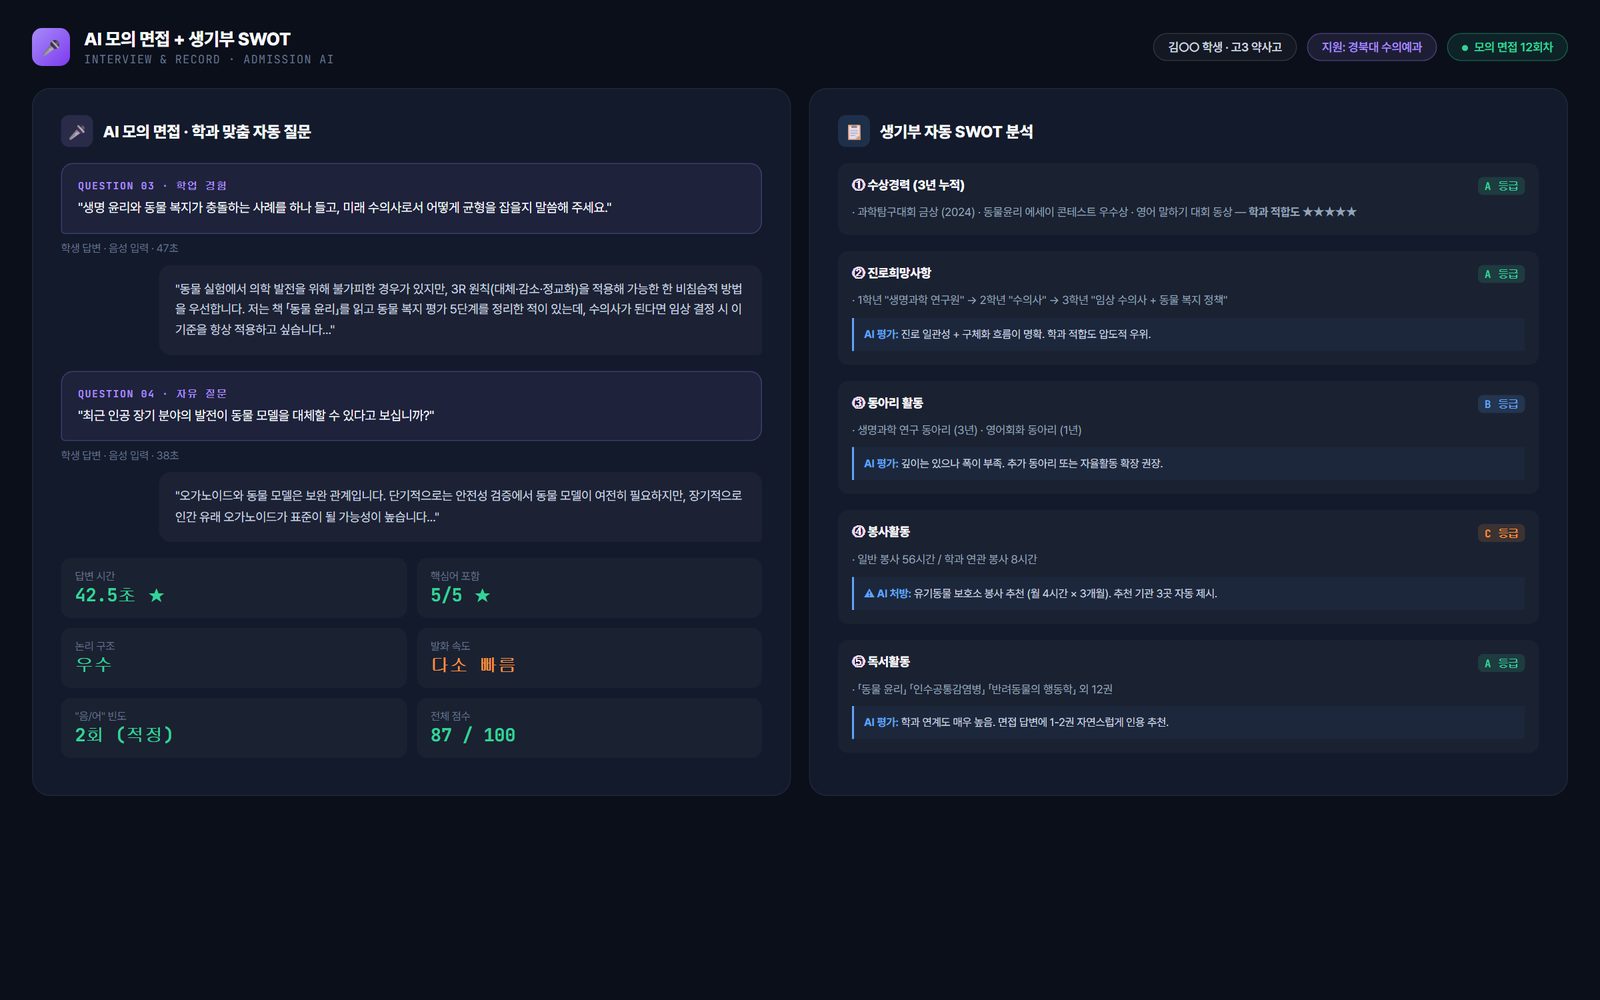Select the 지원: 경북대 수의예과 pill

click(x=1372, y=47)
